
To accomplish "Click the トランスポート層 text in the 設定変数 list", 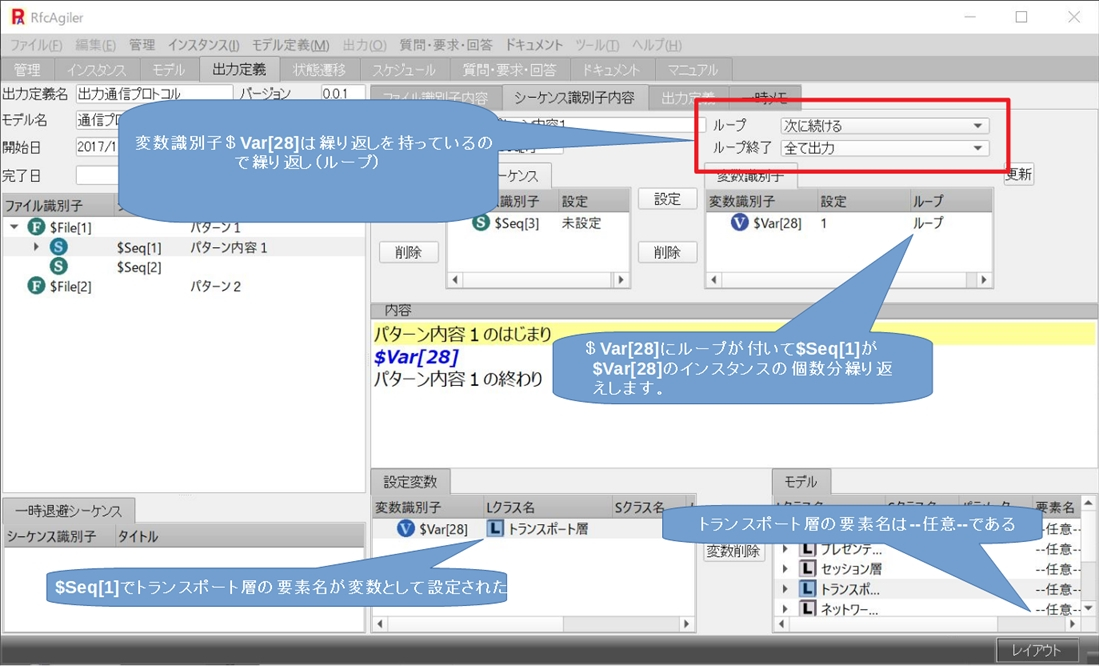I will click(548, 529).
